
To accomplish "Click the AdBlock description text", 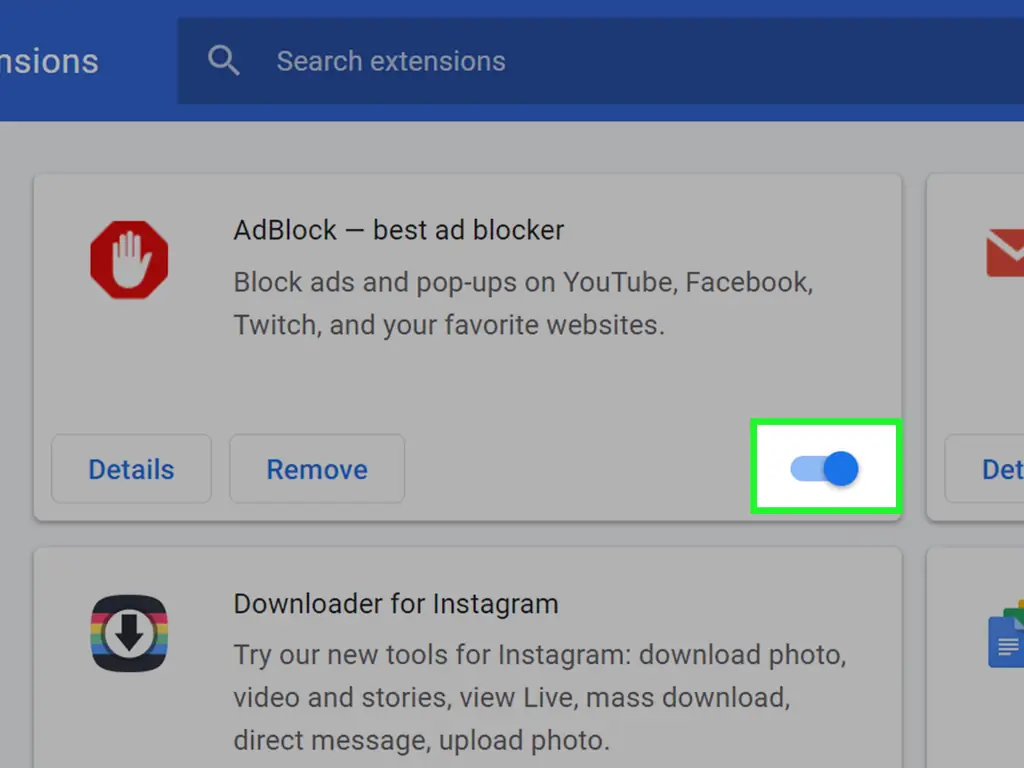I will (522, 303).
